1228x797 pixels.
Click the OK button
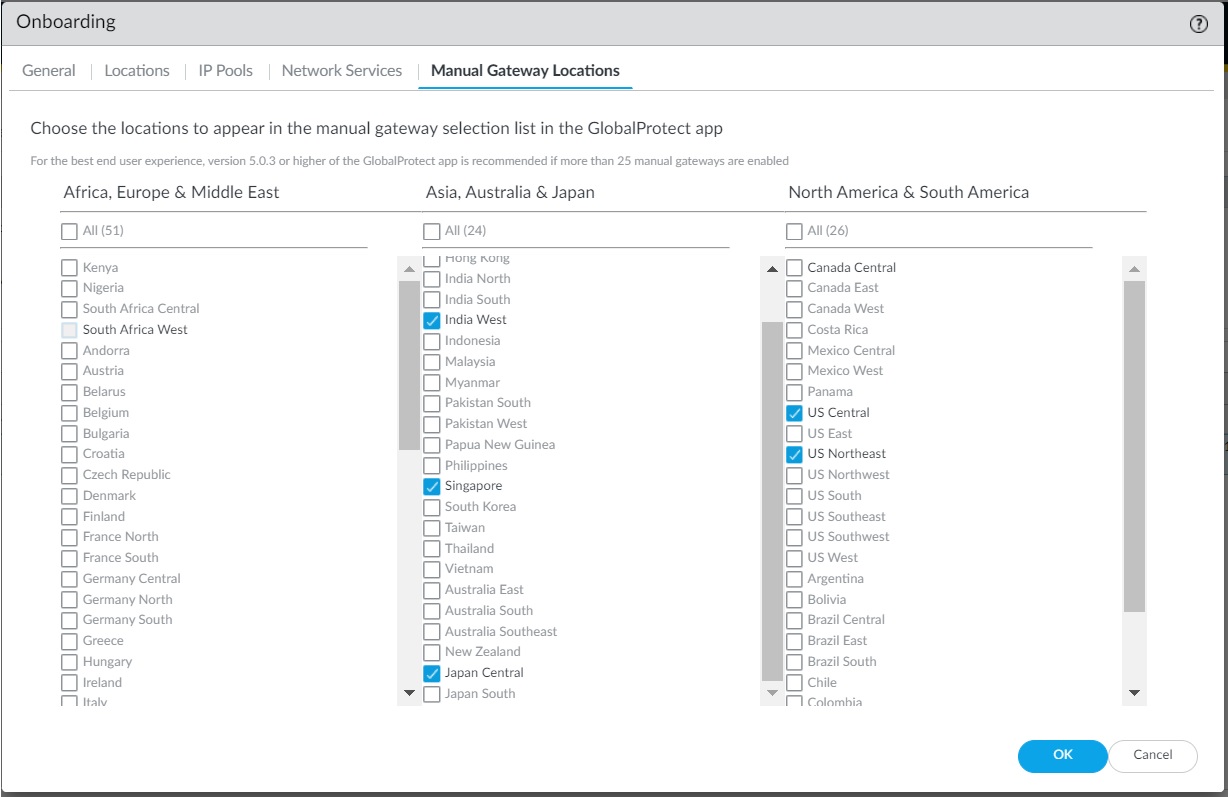(x=1062, y=756)
